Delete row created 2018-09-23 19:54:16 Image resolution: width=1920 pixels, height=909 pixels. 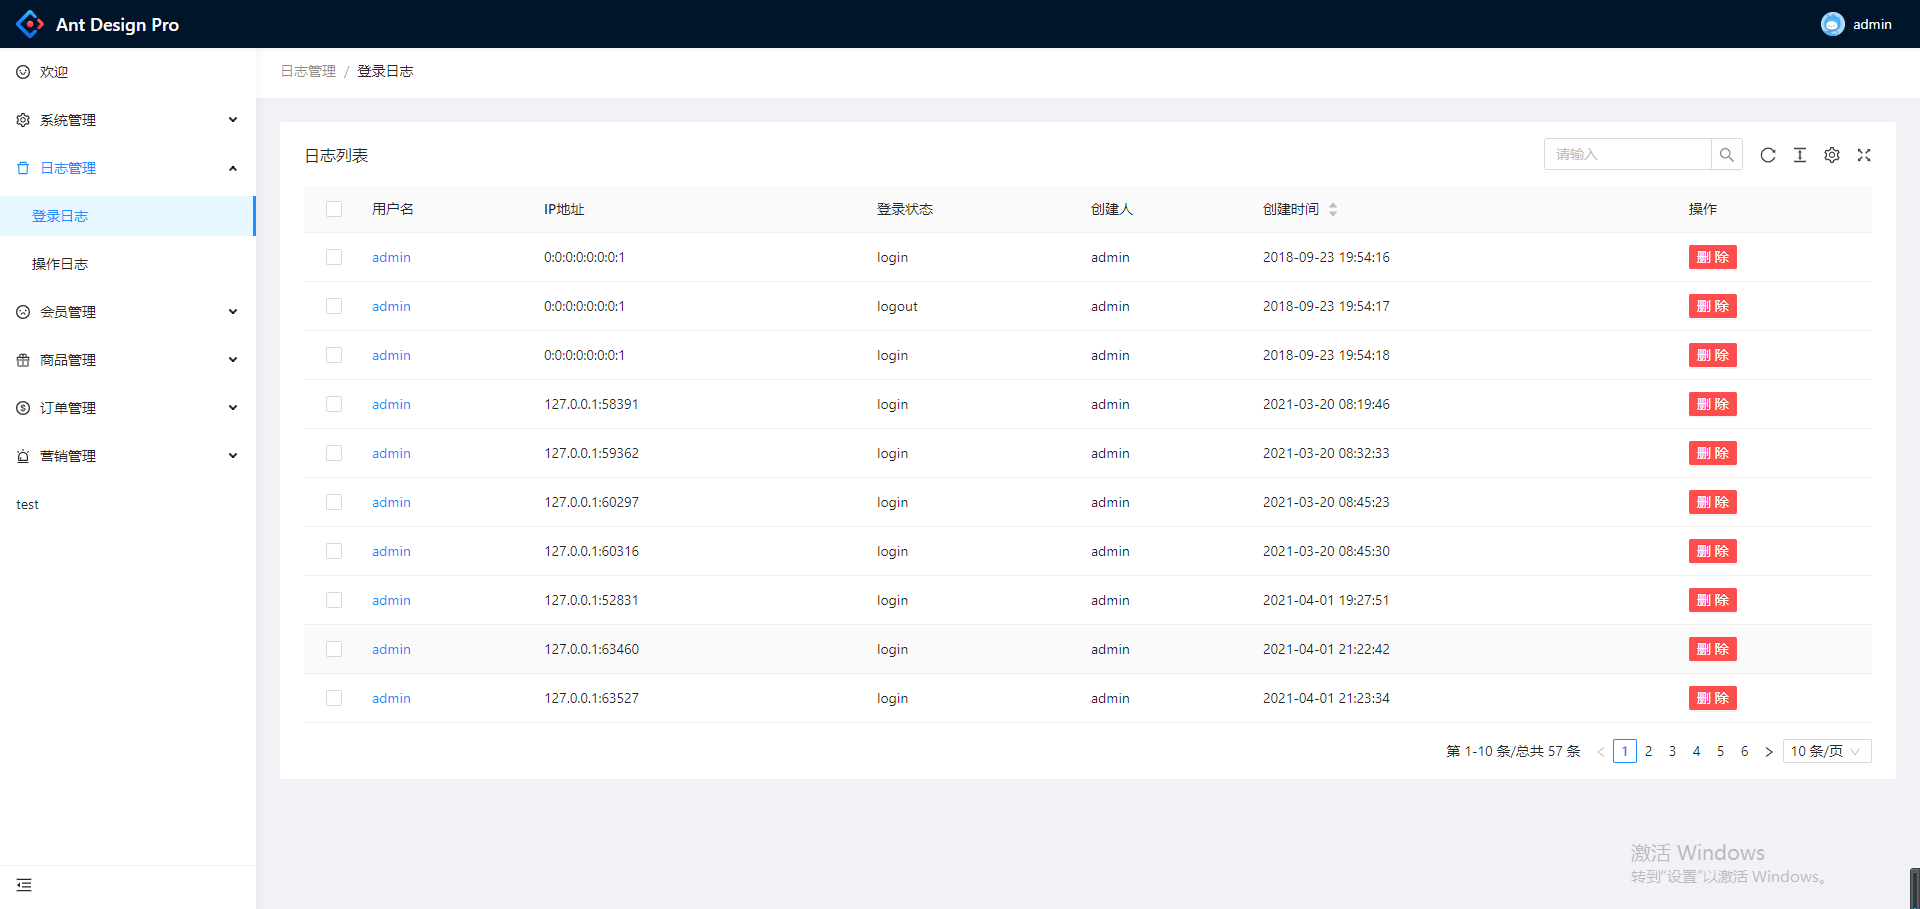[1713, 257]
